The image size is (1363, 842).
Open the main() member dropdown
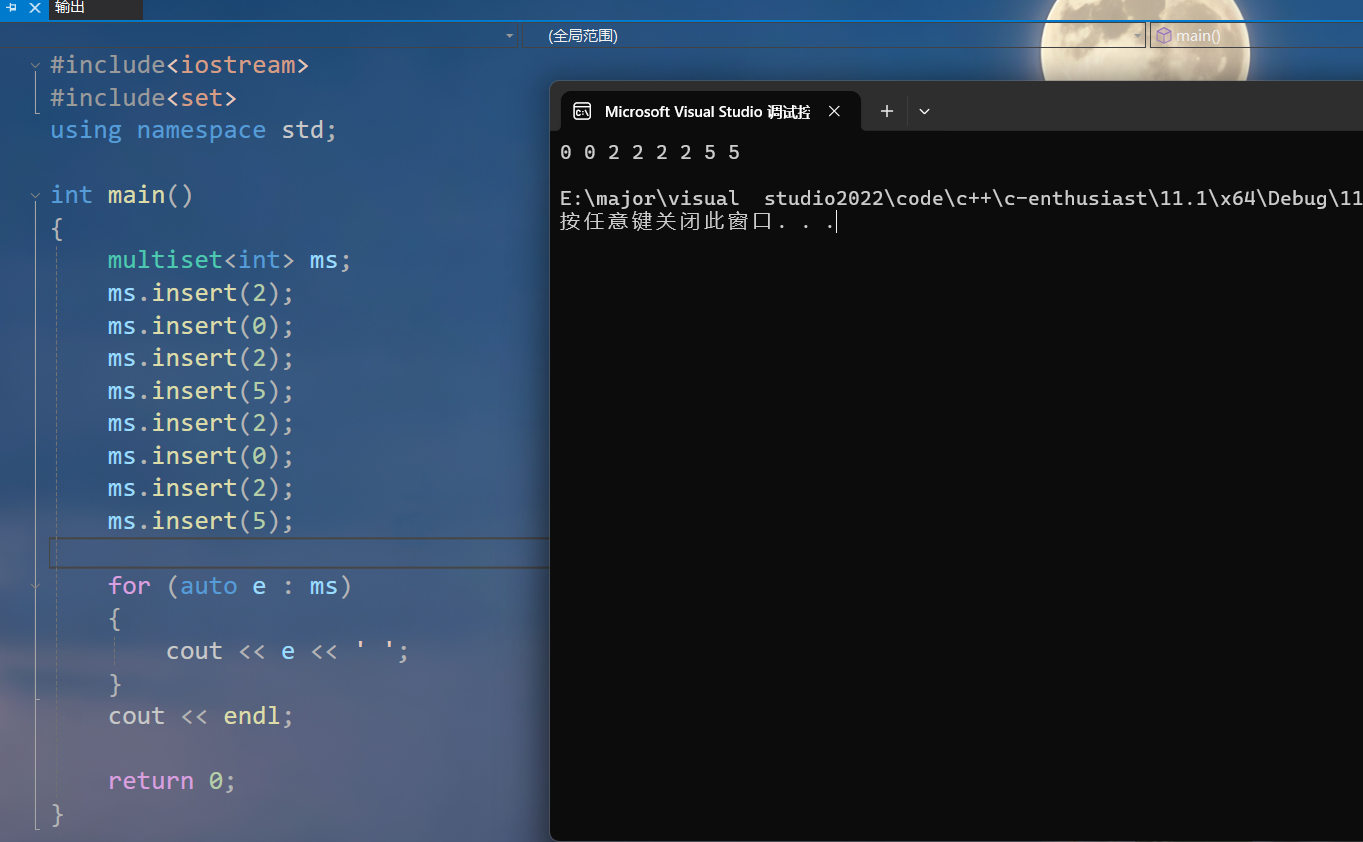point(1256,36)
